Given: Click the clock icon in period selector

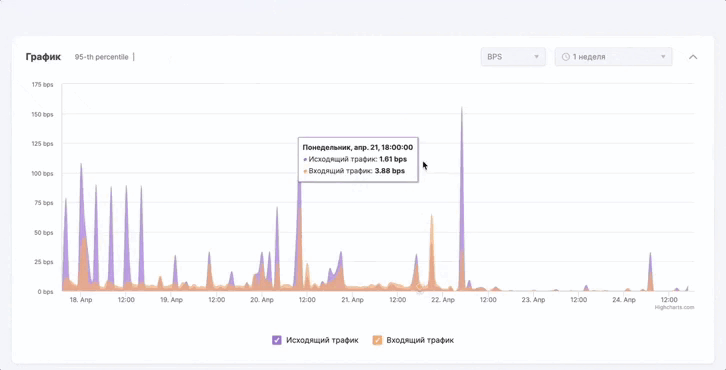Looking at the screenshot, I should (565, 57).
